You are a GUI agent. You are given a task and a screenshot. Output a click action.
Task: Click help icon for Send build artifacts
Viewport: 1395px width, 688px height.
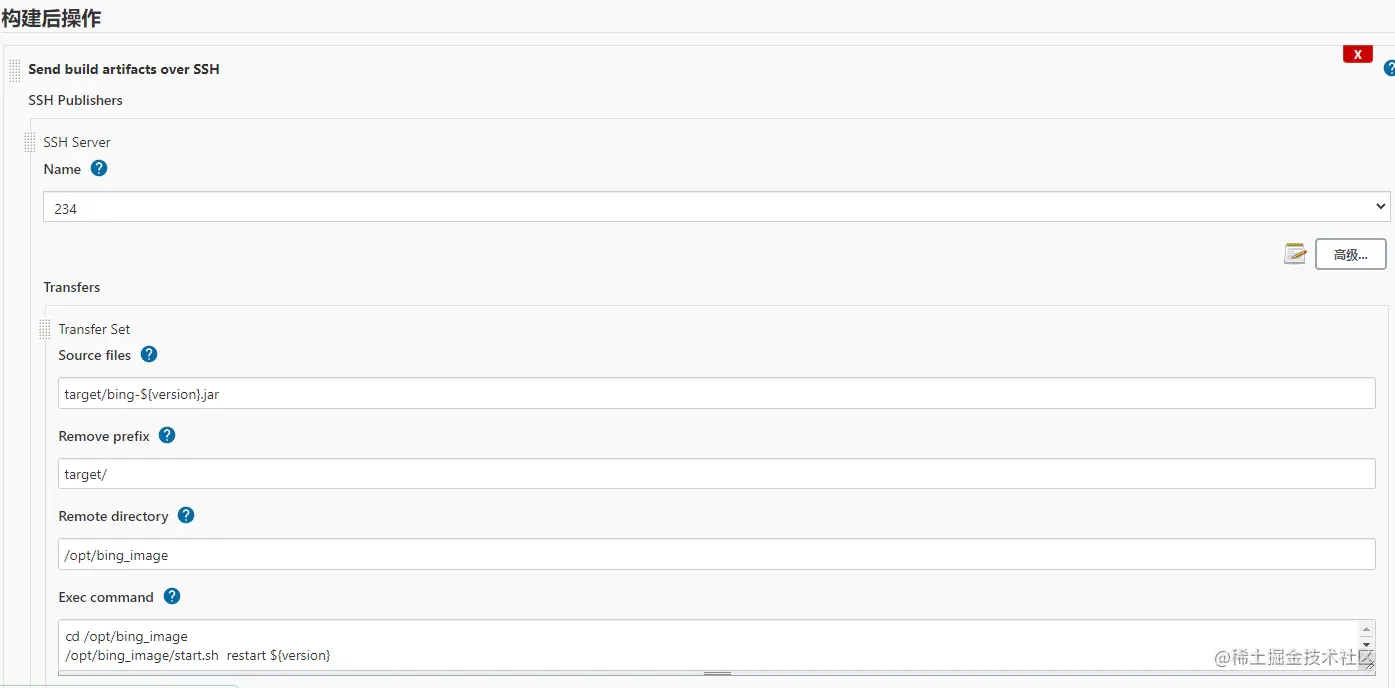coord(1389,69)
